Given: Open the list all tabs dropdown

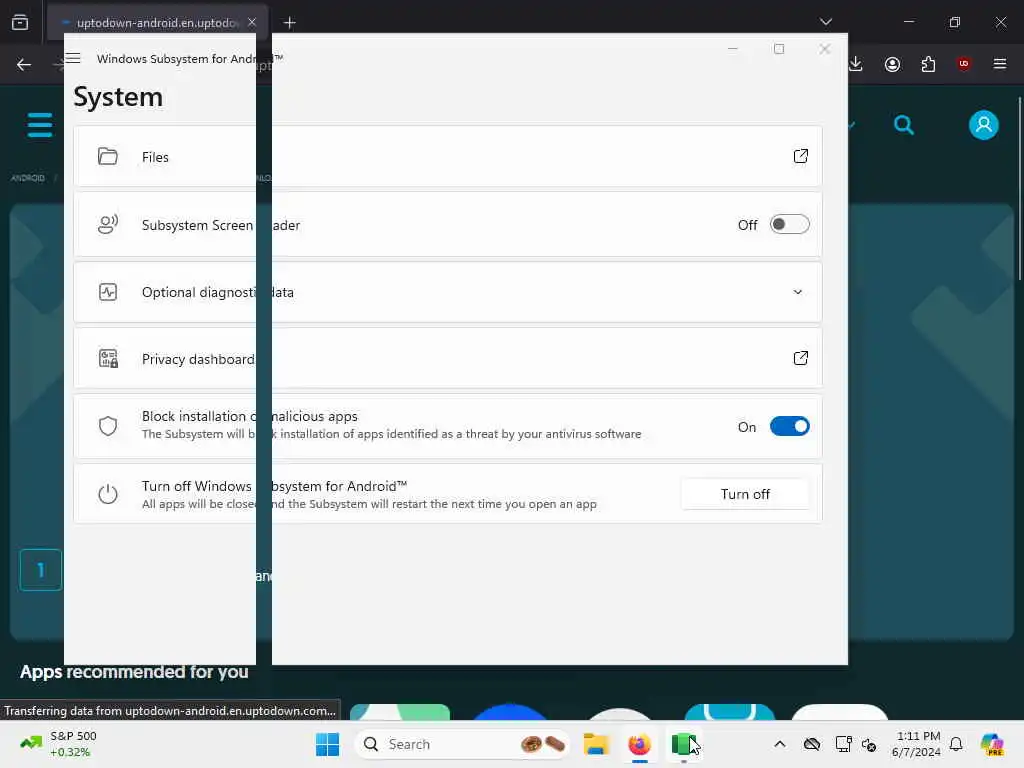Looking at the screenshot, I should click(825, 22).
